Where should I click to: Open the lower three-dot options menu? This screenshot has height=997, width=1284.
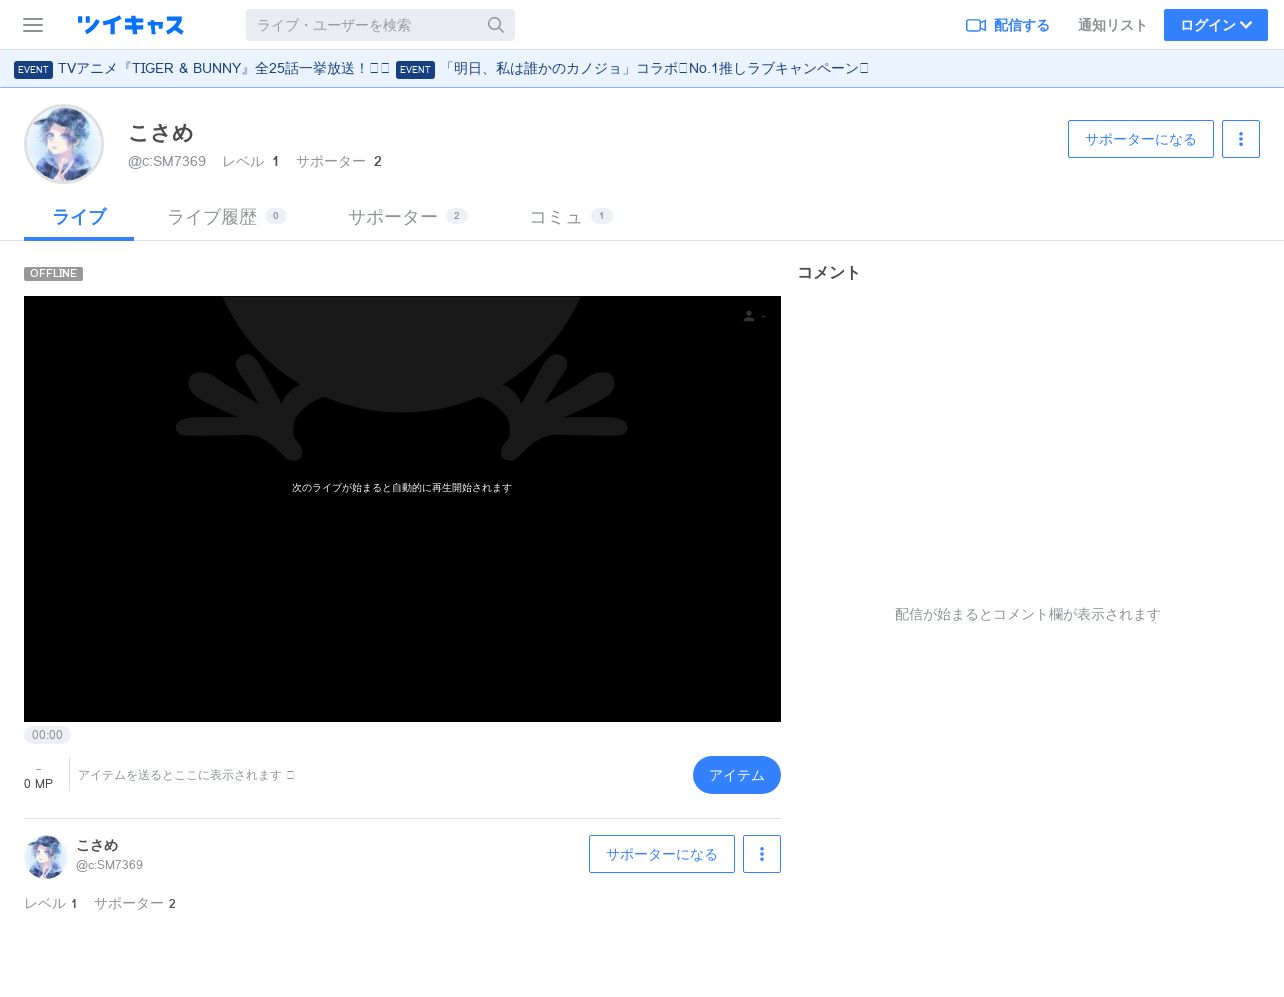(x=762, y=854)
